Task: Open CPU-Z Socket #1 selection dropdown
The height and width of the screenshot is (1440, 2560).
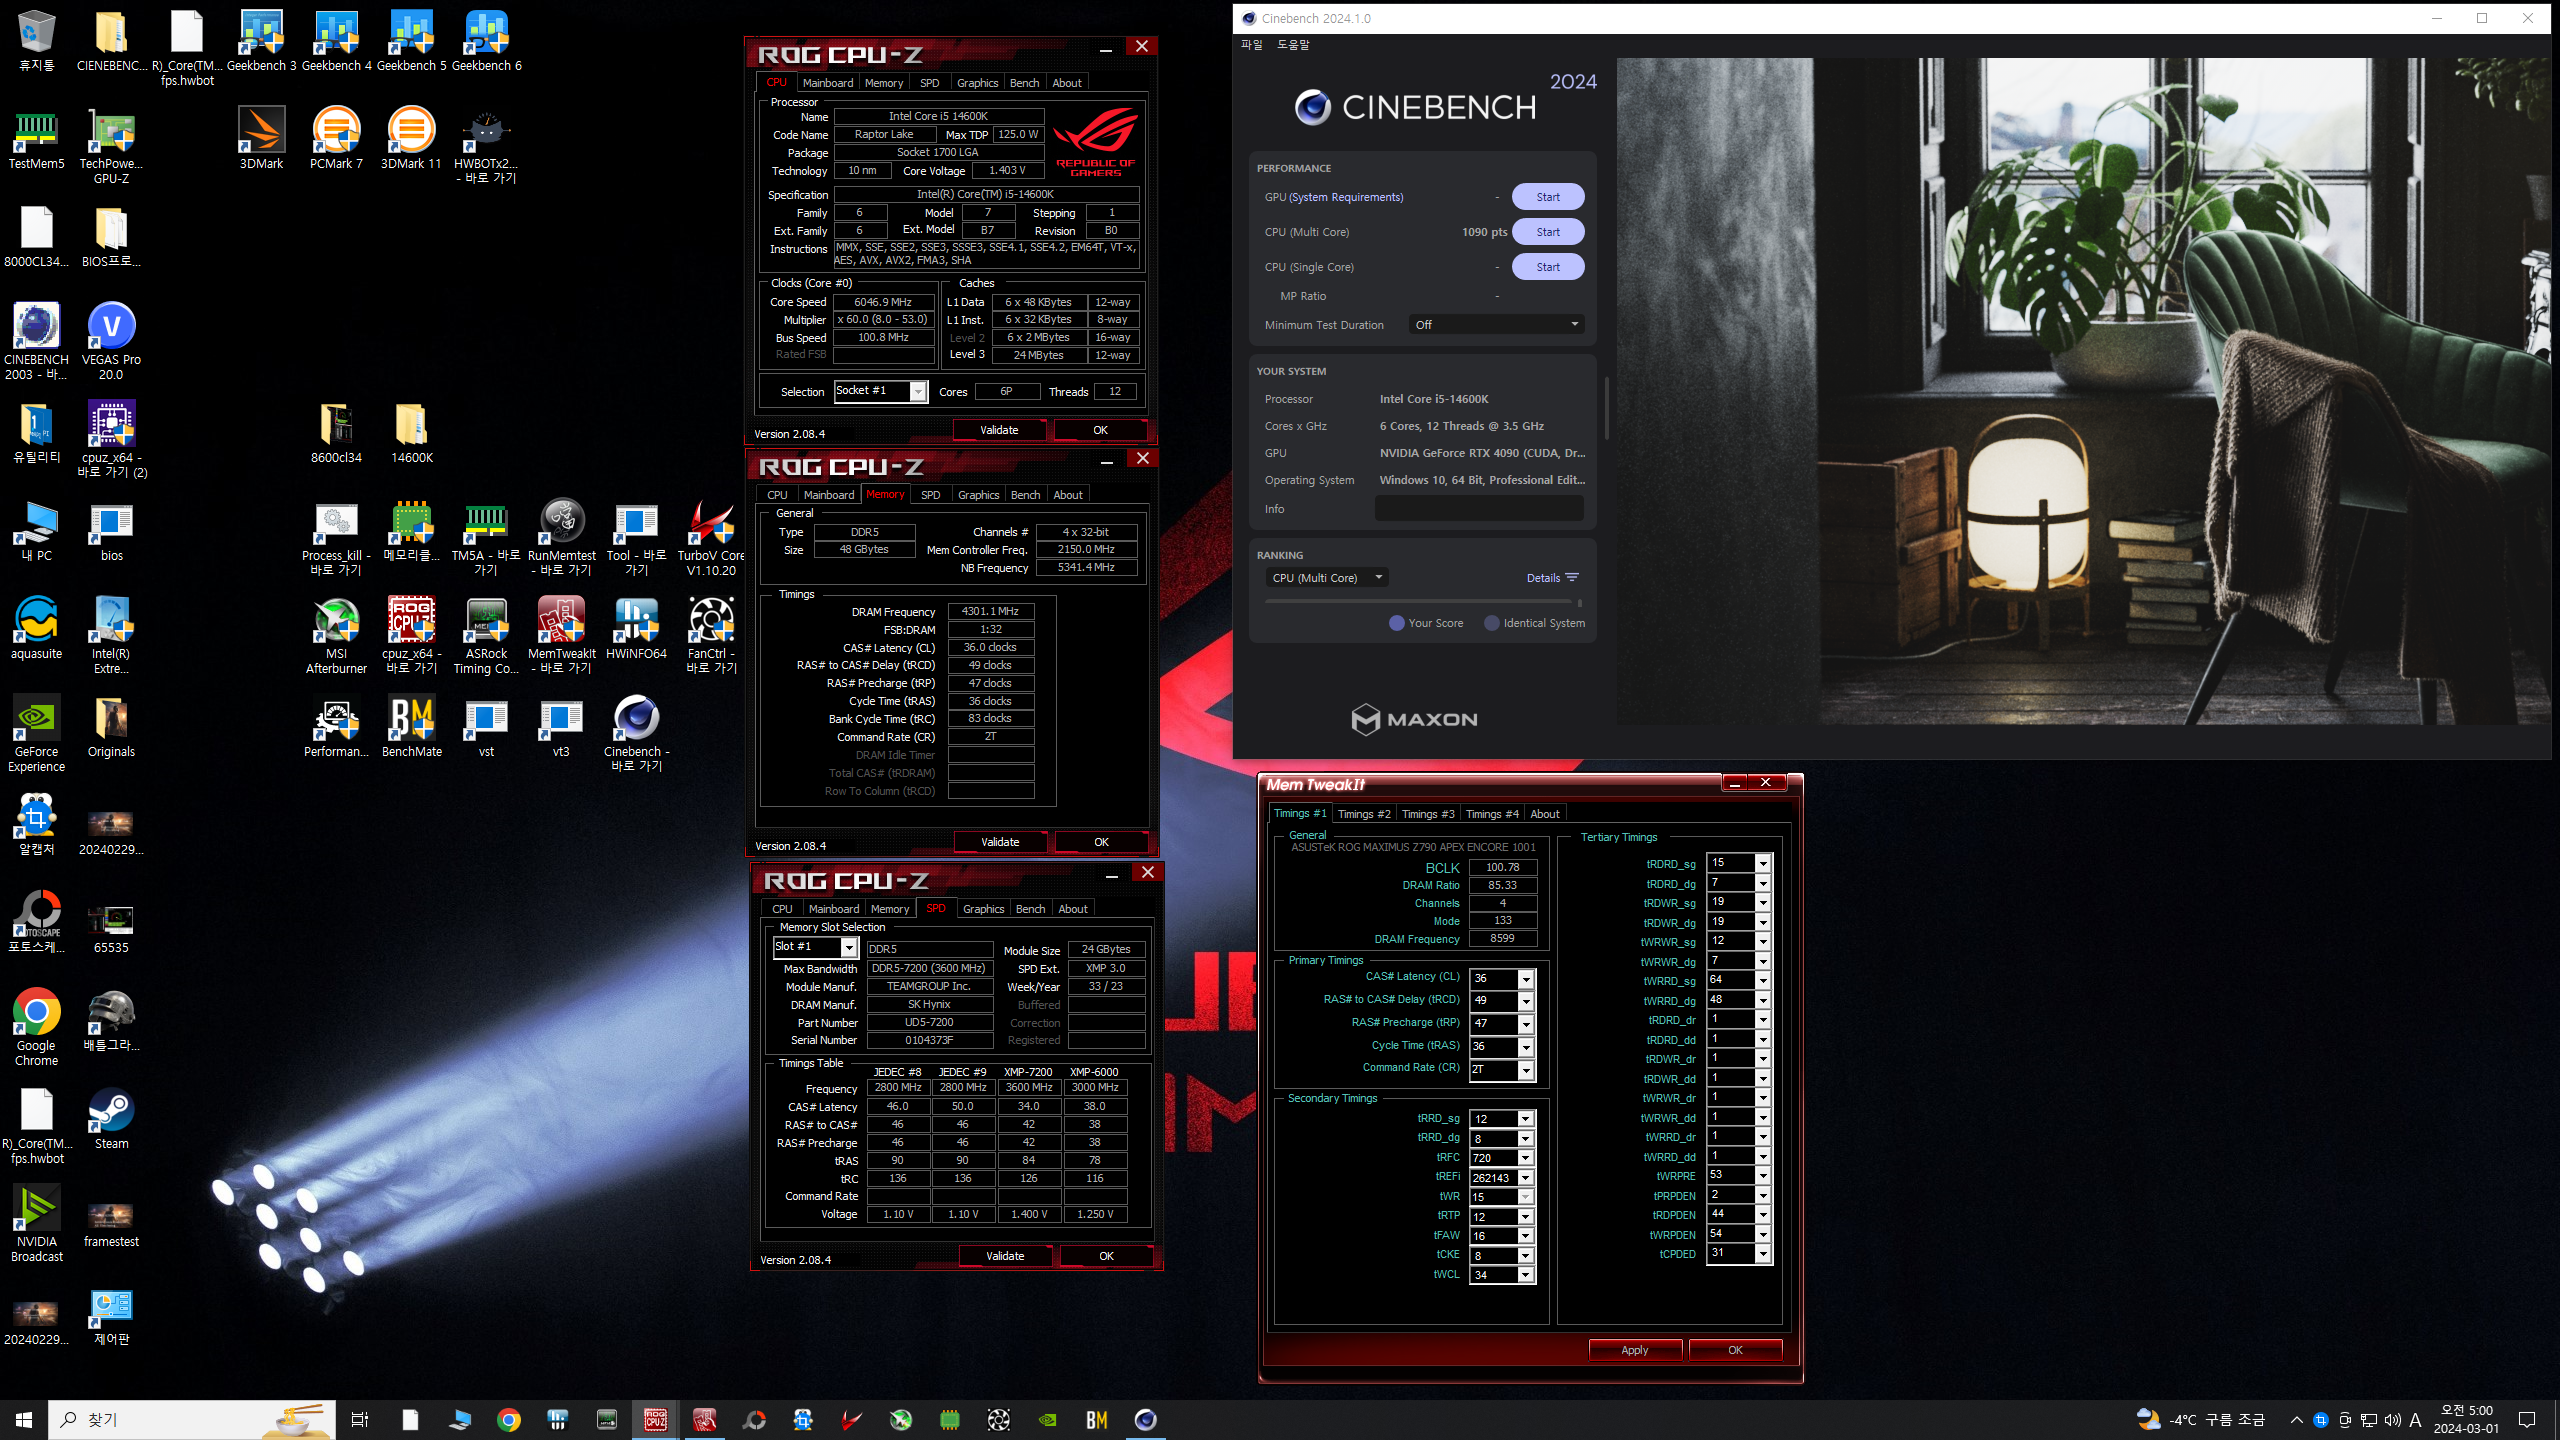Action: 881,391
